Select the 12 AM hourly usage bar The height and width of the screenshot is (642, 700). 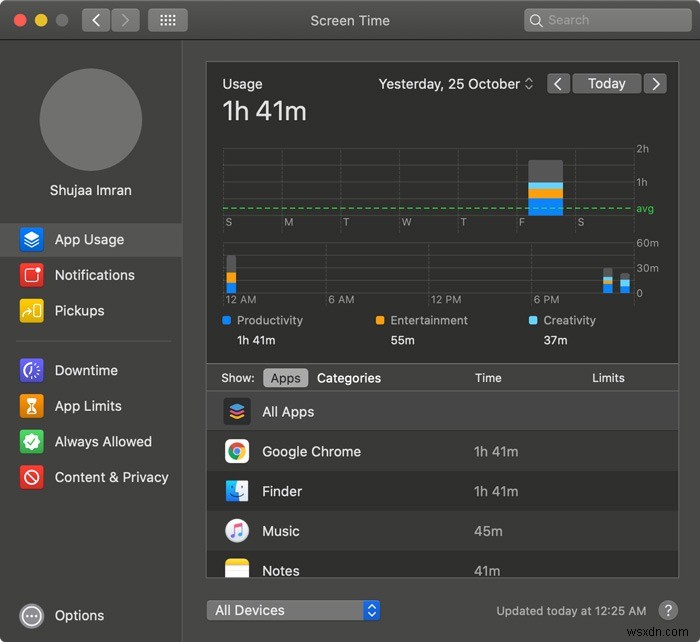pyautogui.click(x=231, y=274)
